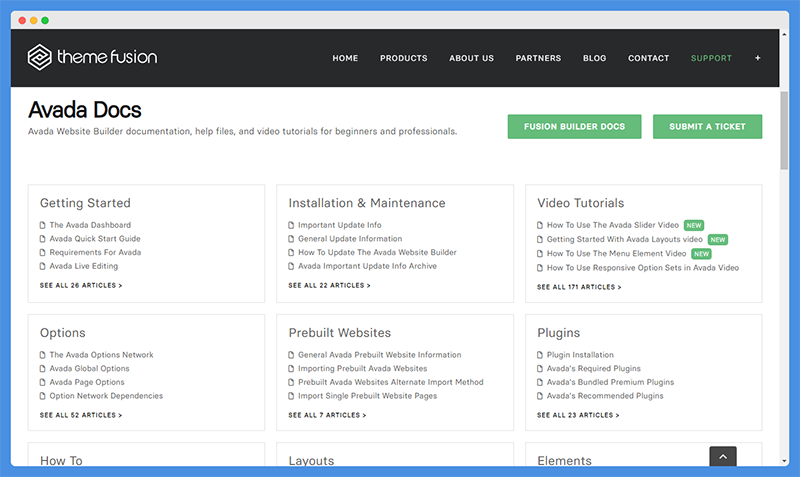Open the Support menu item
800x477 pixels.
pyautogui.click(x=711, y=58)
